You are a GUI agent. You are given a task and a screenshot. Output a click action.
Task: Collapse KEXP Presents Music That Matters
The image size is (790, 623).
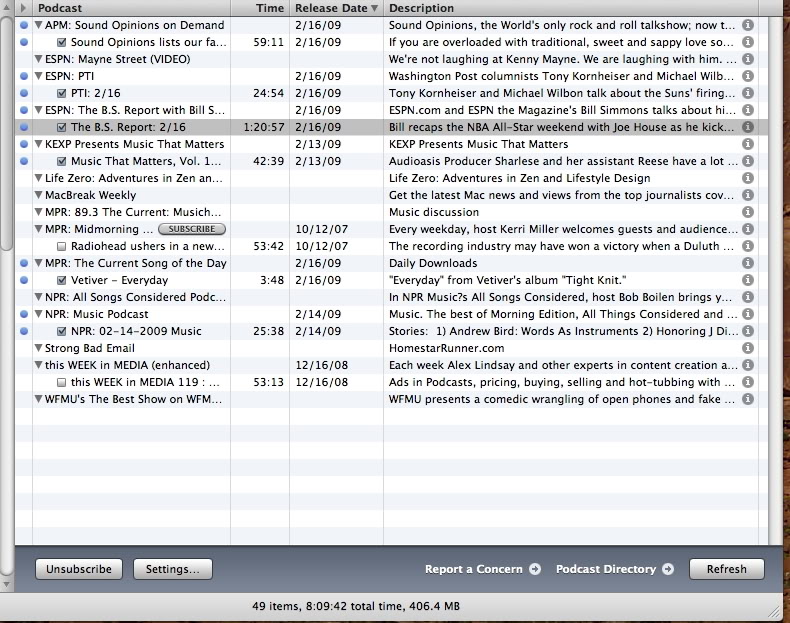coord(38,144)
